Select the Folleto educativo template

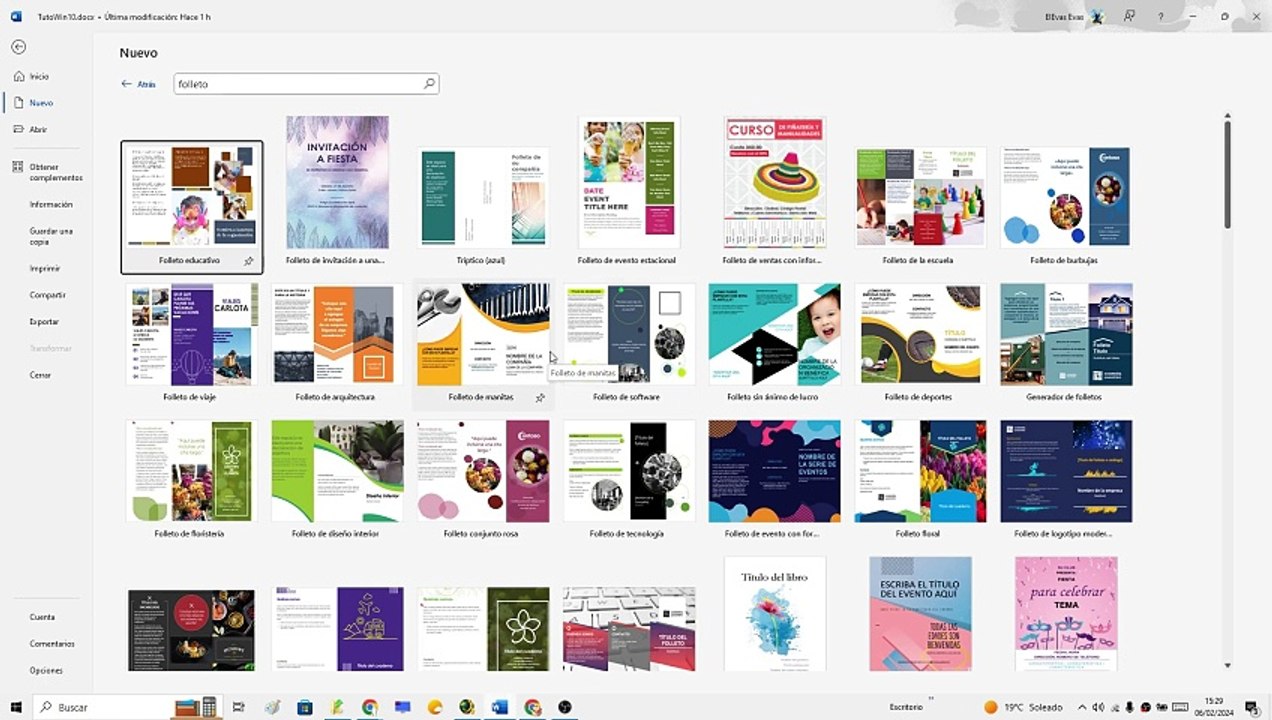(191, 206)
